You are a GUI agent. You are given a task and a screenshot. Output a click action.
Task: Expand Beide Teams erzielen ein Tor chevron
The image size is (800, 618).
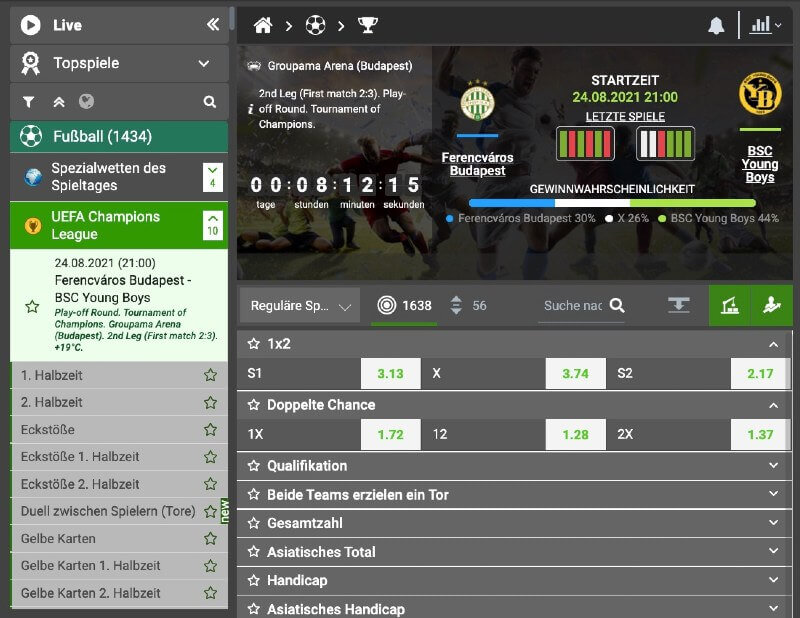pyautogui.click(x=773, y=494)
